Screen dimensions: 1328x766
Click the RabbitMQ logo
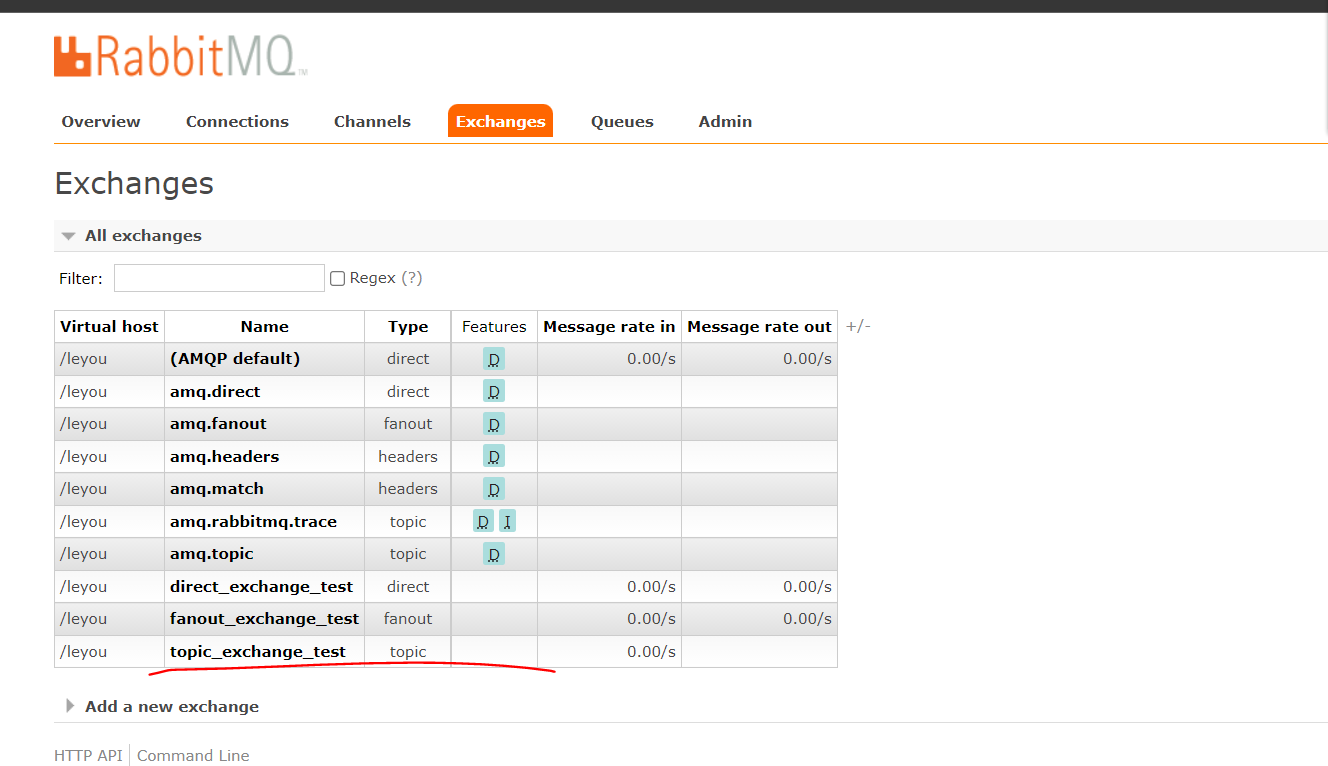pyautogui.click(x=180, y=57)
